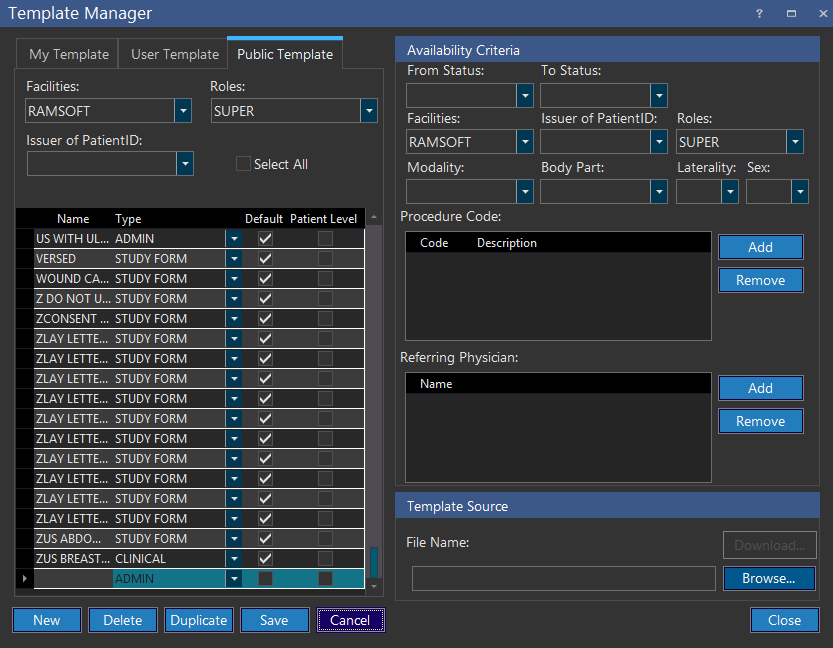Viewport: 833px width, 648px height.
Task: Expand the From Status dropdown
Action: tap(526, 96)
